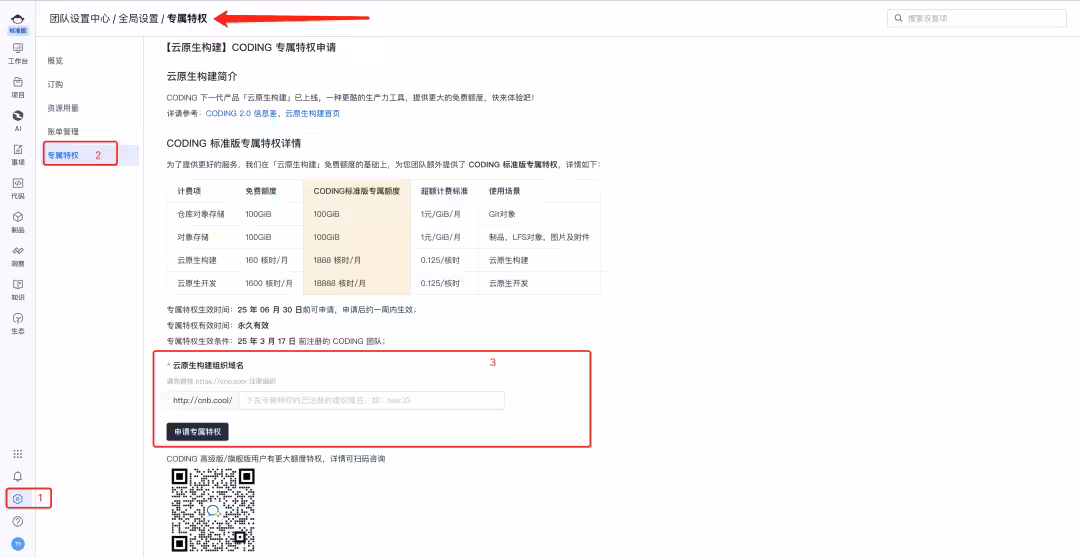Click 云原生构建 in the 计费项 column
The height and width of the screenshot is (558, 1080).
(197, 260)
